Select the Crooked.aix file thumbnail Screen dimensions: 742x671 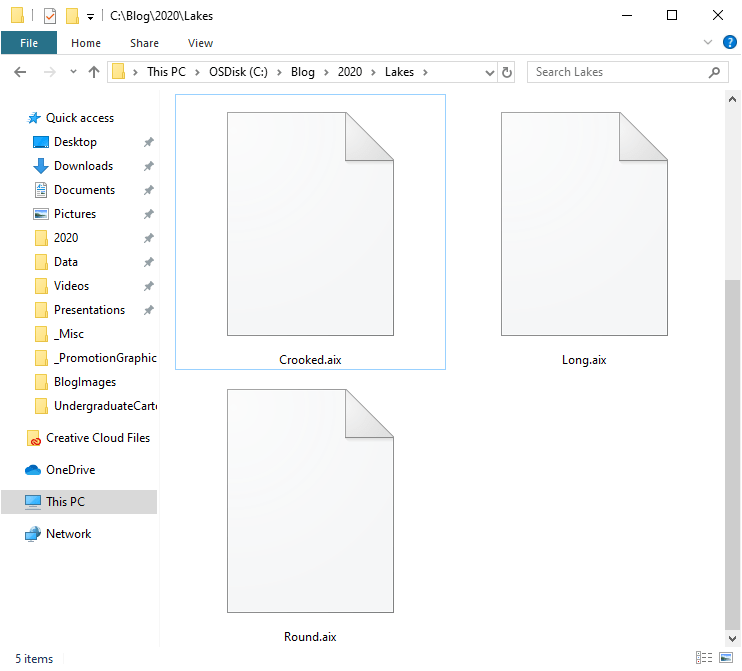pos(310,224)
